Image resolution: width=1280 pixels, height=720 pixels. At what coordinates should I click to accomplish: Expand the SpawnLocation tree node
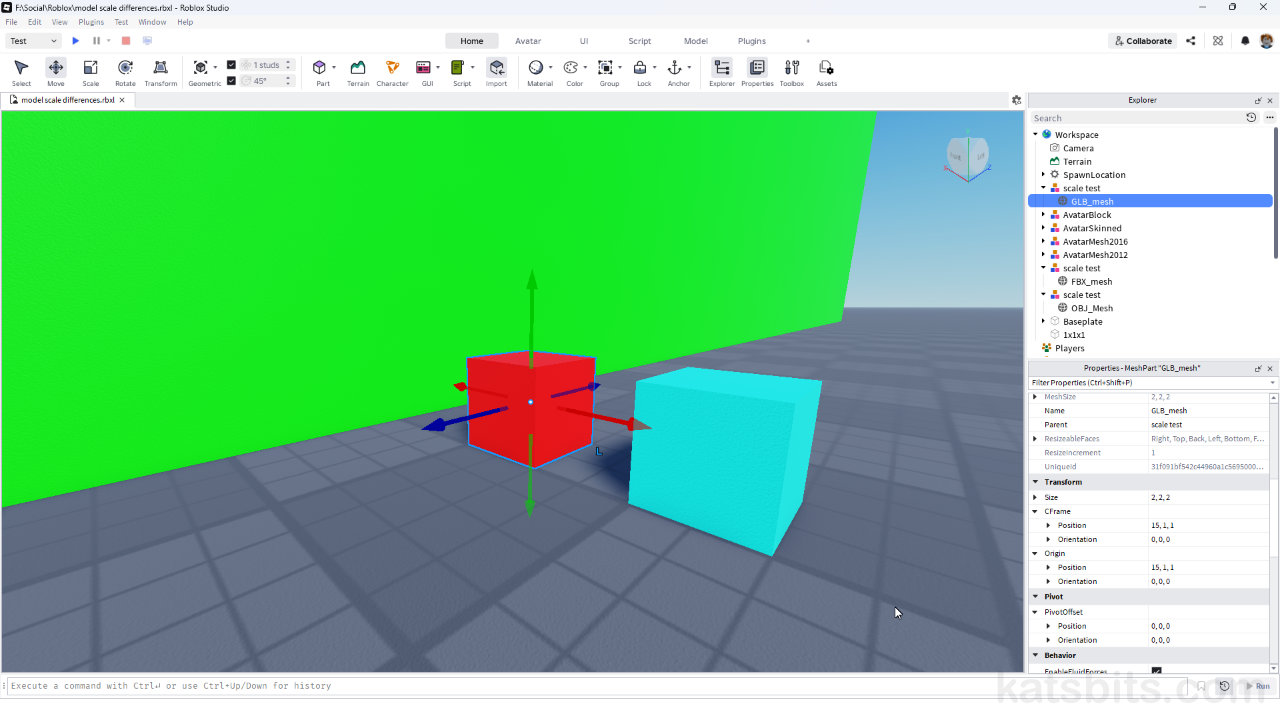tap(1043, 175)
